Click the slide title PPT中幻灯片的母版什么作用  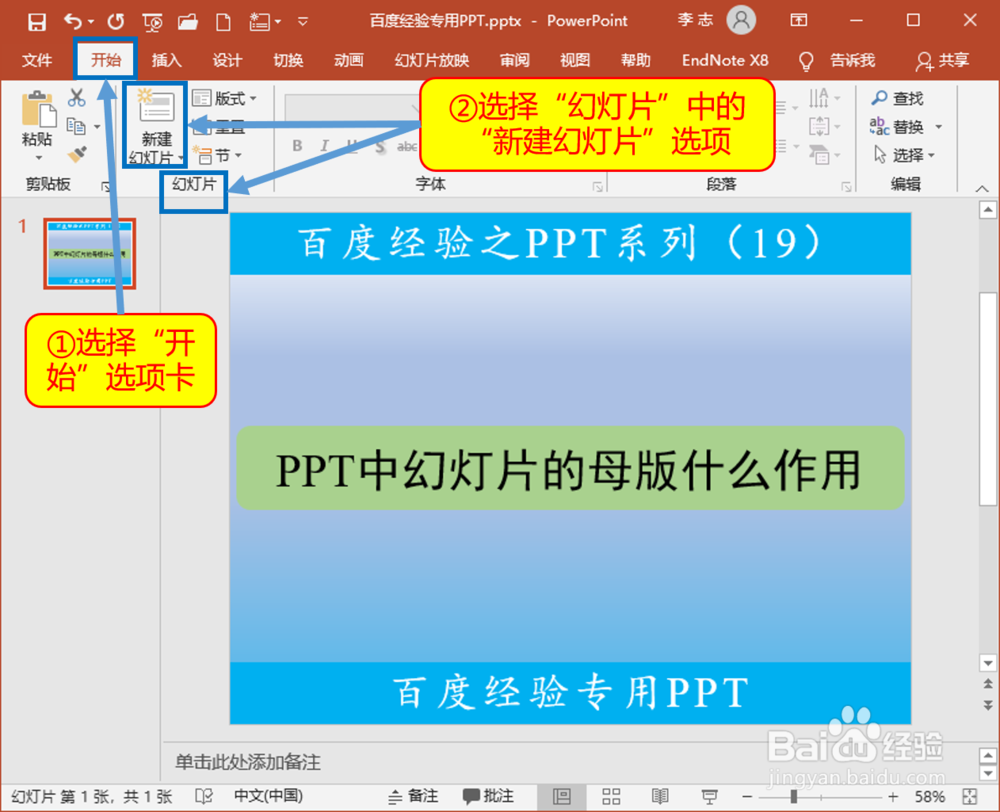click(569, 470)
